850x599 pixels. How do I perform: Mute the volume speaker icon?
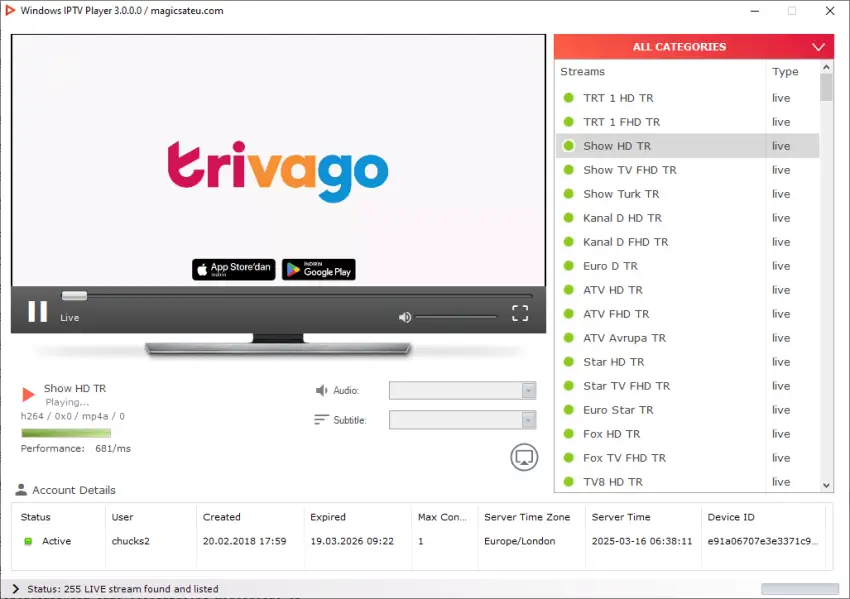(x=405, y=317)
